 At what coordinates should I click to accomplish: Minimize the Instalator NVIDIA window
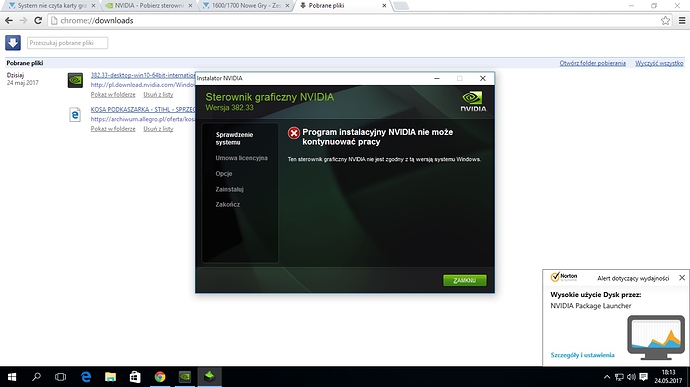[437, 78]
